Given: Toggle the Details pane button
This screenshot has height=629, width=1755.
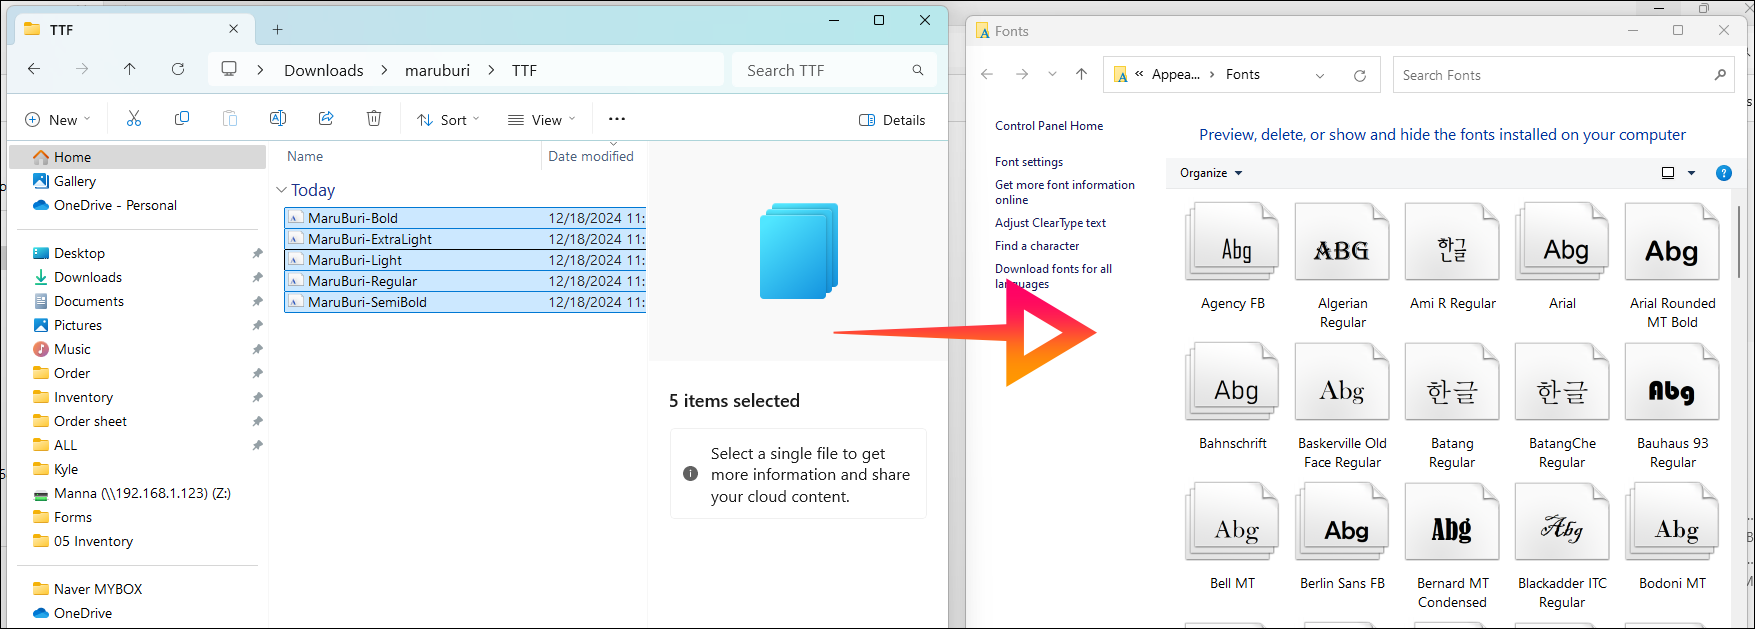Looking at the screenshot, I should [x=892, y=120].
